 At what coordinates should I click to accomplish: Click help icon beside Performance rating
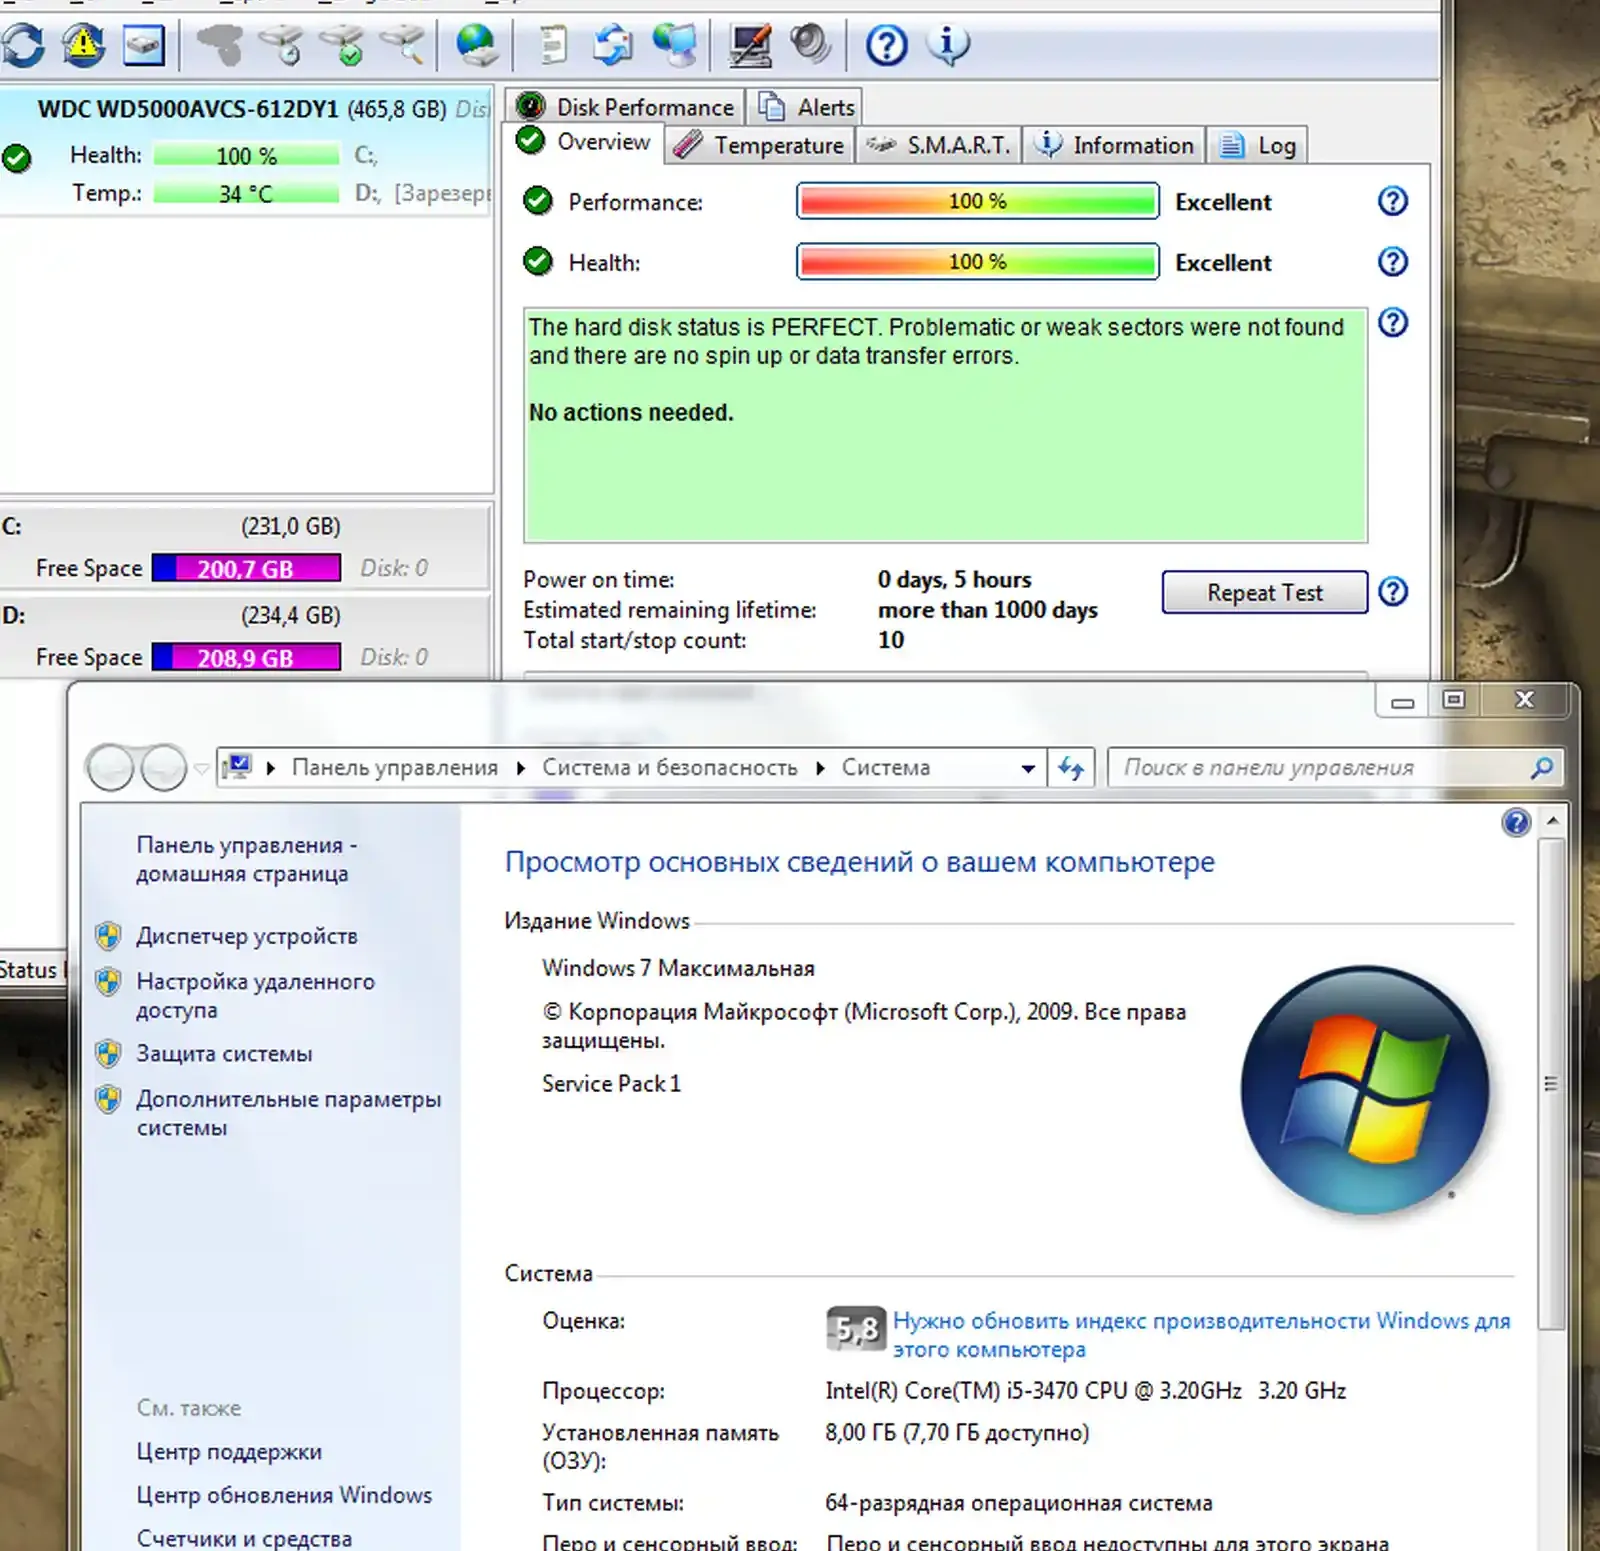(1392, 201)
